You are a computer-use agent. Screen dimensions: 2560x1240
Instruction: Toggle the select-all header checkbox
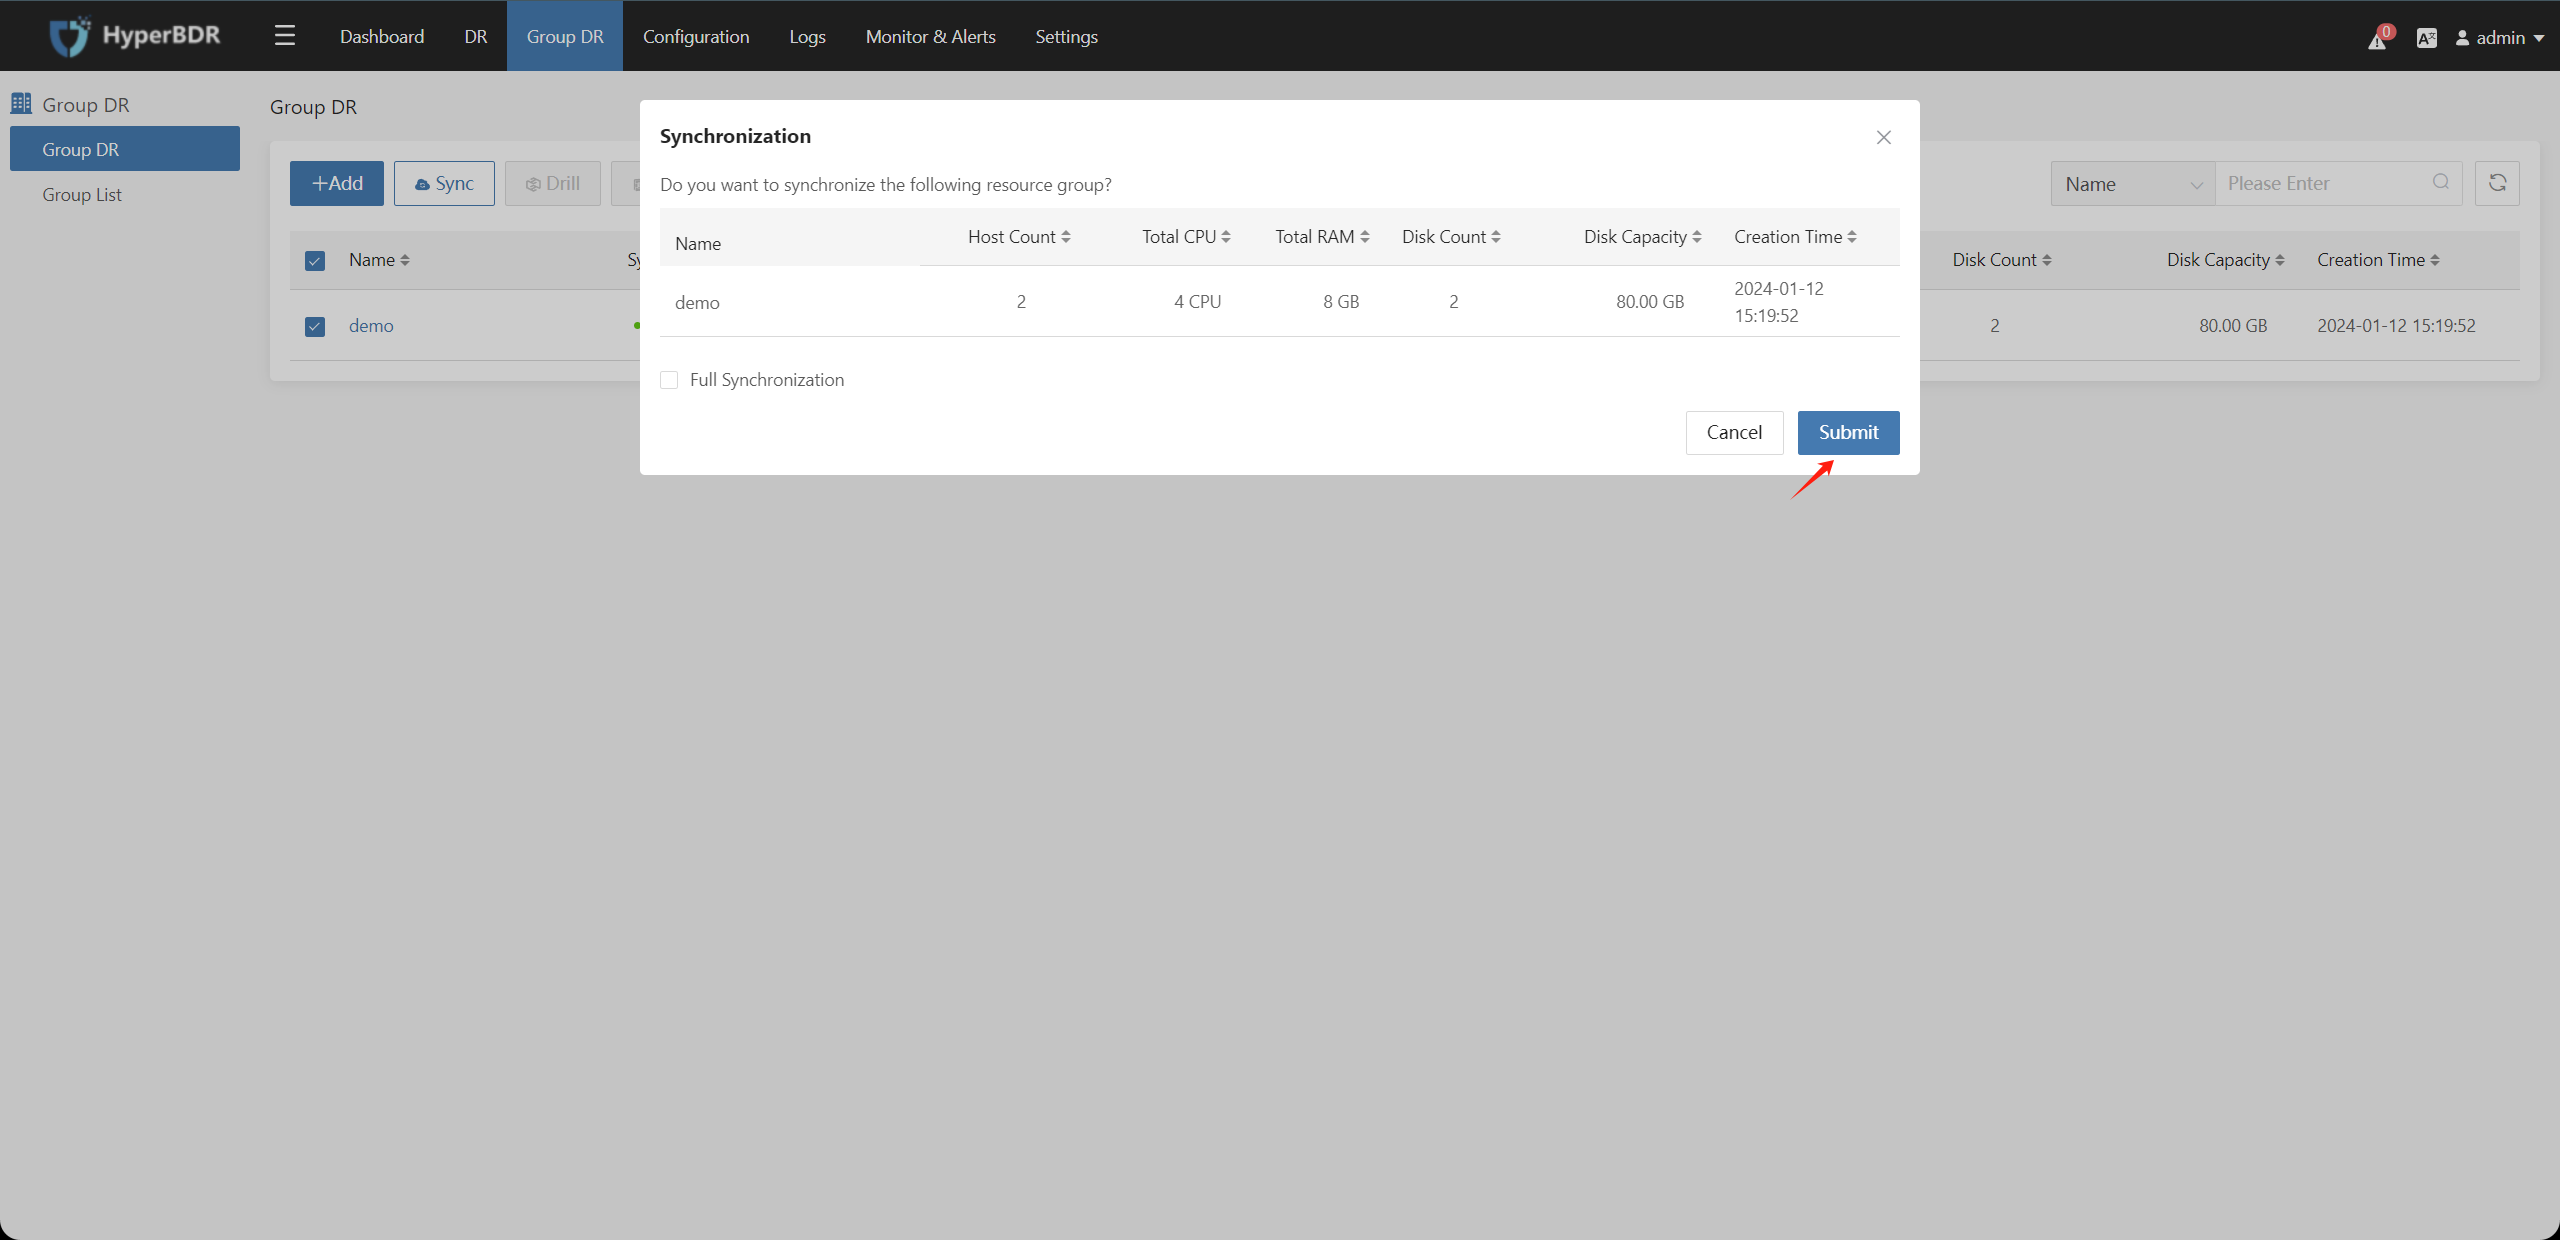pyautogui.click(x=315, y=259)
